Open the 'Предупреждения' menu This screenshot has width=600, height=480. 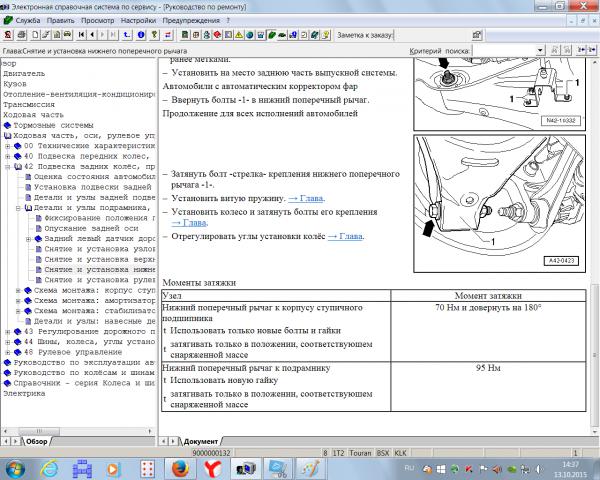tap(191, 20)
